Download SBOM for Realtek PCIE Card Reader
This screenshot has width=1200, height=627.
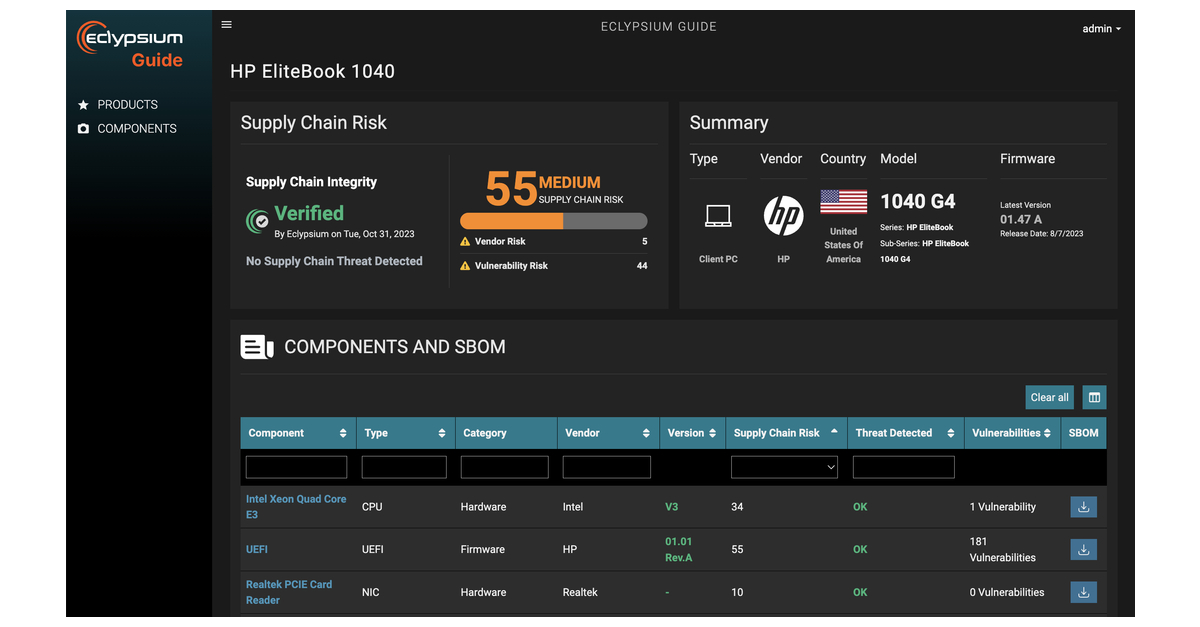click(x=1083, y=592)
